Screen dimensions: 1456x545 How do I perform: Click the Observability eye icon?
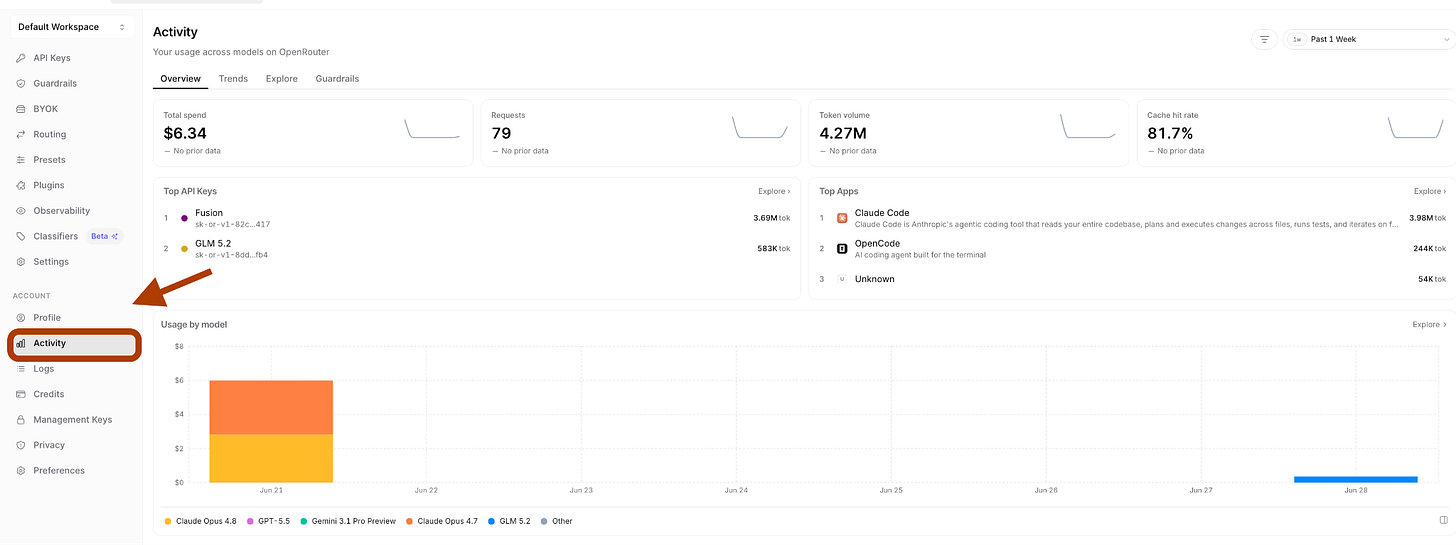(x=22, y=211)
